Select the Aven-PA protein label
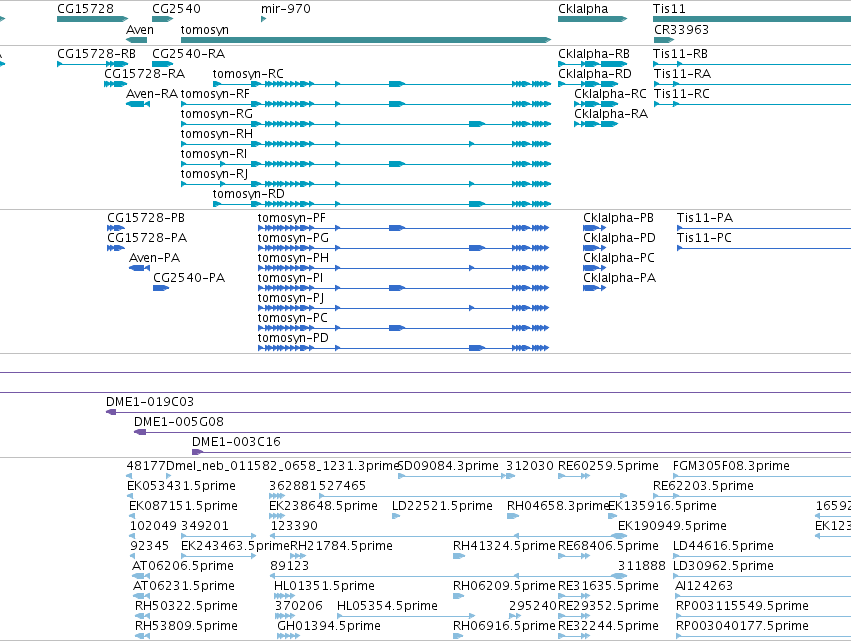Image resolution: width=851 pixels, height=641 pixels. [x=155, y=258]
